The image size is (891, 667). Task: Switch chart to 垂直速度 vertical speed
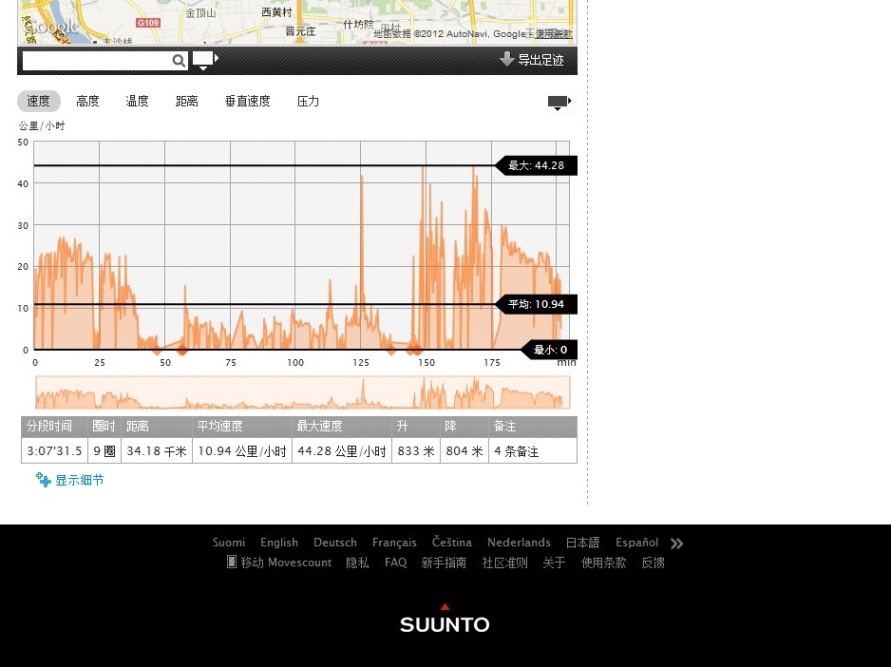247,101
